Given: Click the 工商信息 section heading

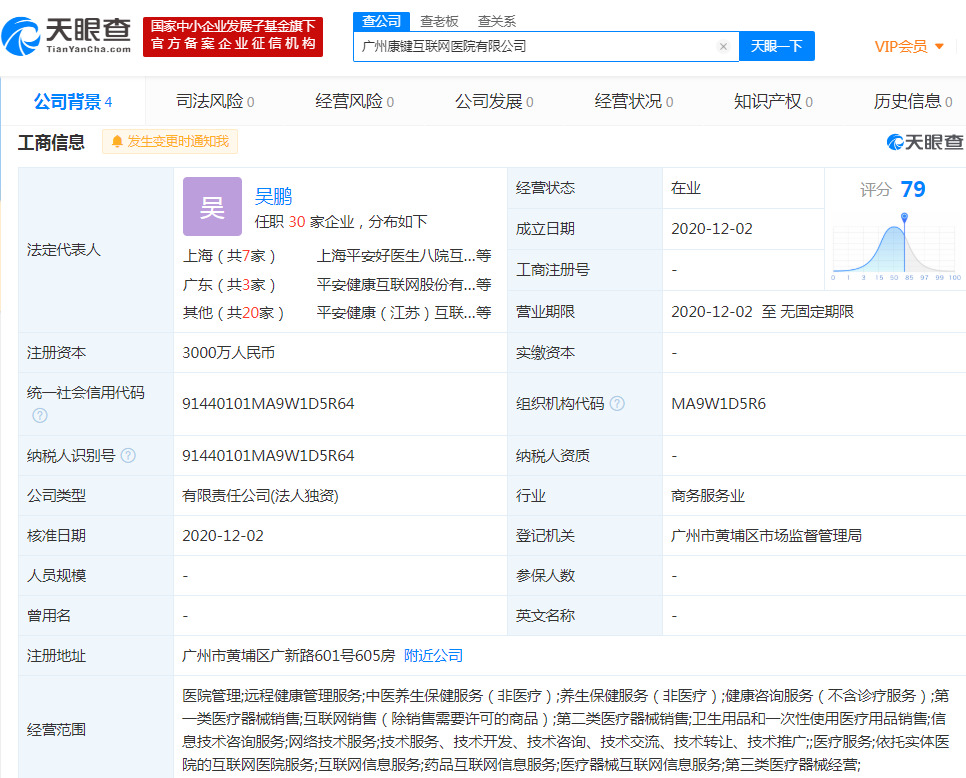Looking at the screenshot, I should [51, 142].
